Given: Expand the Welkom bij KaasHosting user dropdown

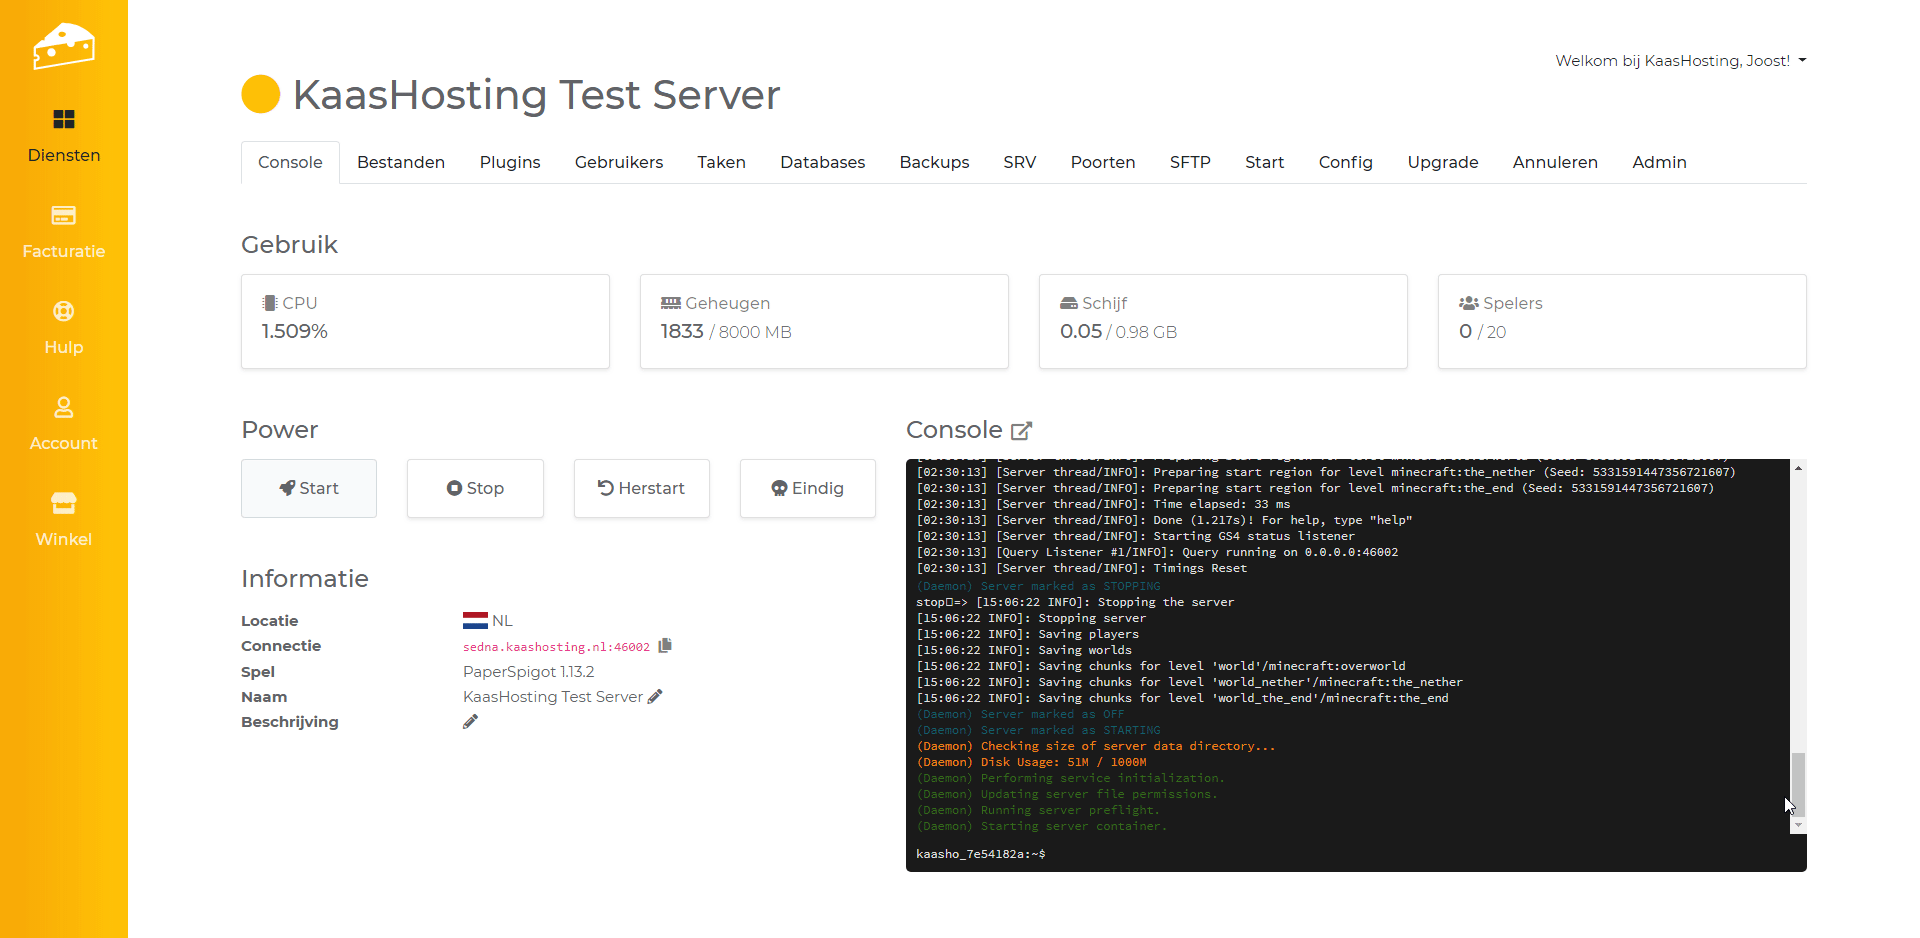Looking at the screenshot, I should click(1680, 61).
